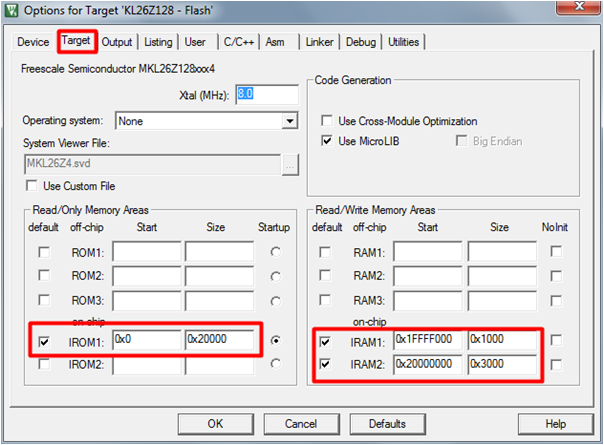The image size is (604, 445).
Task: Click the System Viewer File field
Action: pyautogui.click(x=153, y=164)
